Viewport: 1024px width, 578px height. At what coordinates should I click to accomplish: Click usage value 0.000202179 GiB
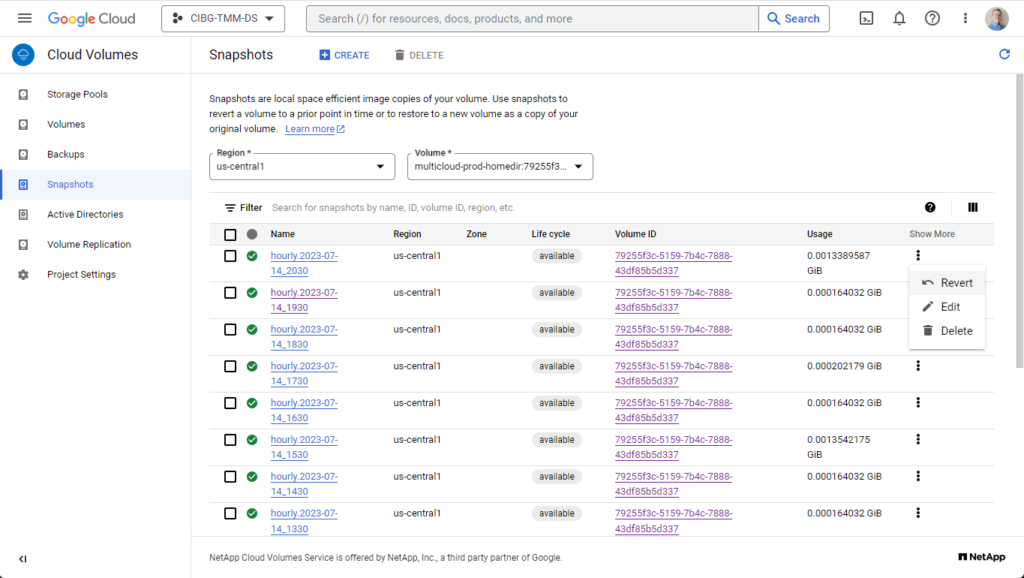844,366
